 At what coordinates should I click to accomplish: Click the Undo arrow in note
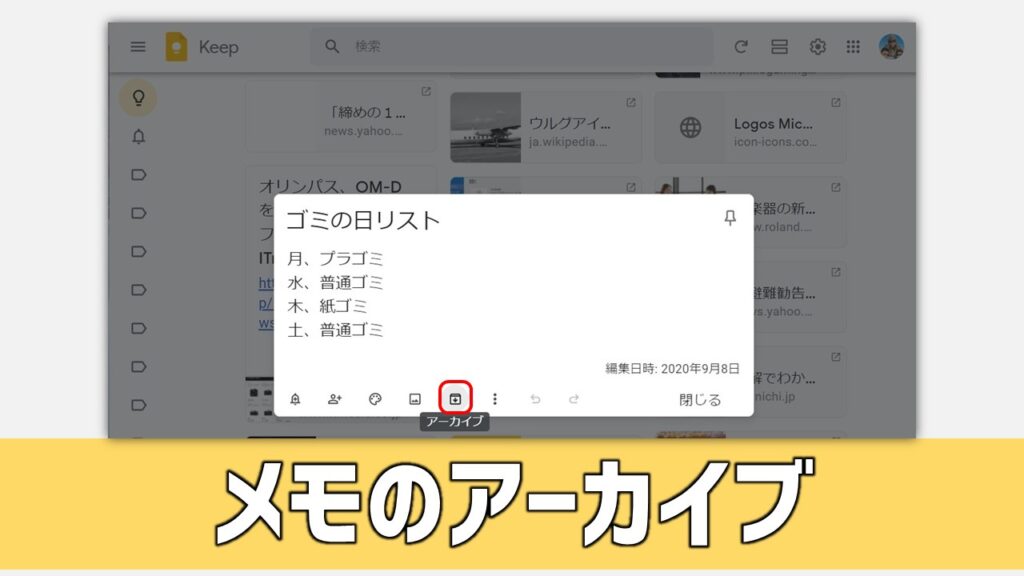click(535, 399)
